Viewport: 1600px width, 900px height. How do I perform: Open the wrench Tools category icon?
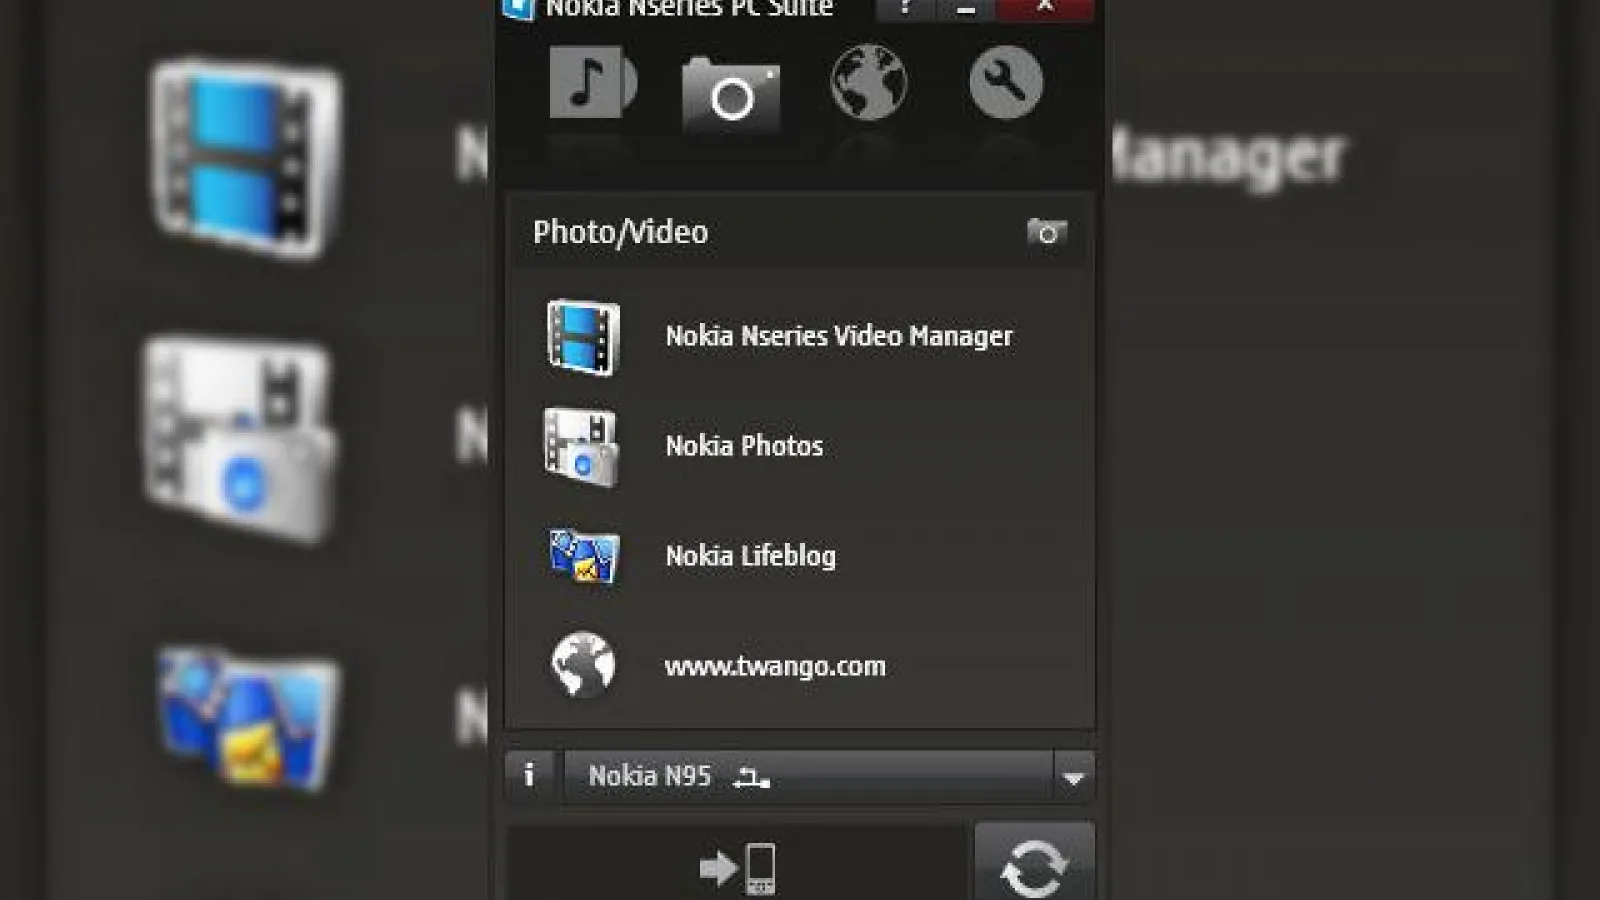1005,82
